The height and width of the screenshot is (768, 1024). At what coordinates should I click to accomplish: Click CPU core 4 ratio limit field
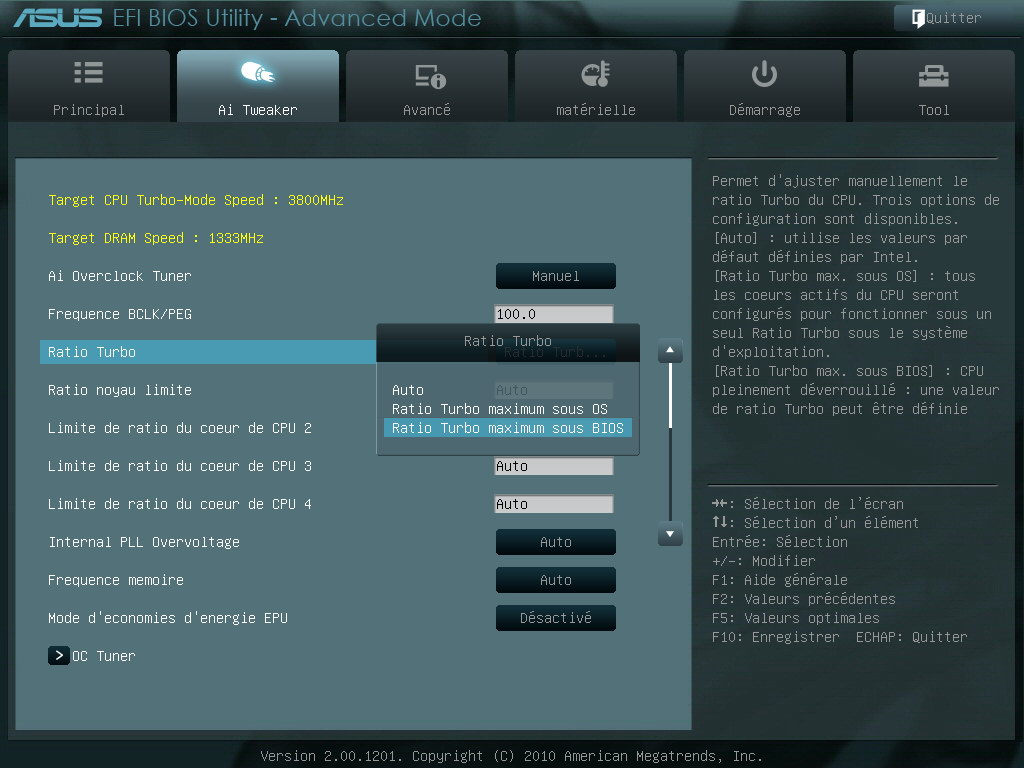(554, 504)
